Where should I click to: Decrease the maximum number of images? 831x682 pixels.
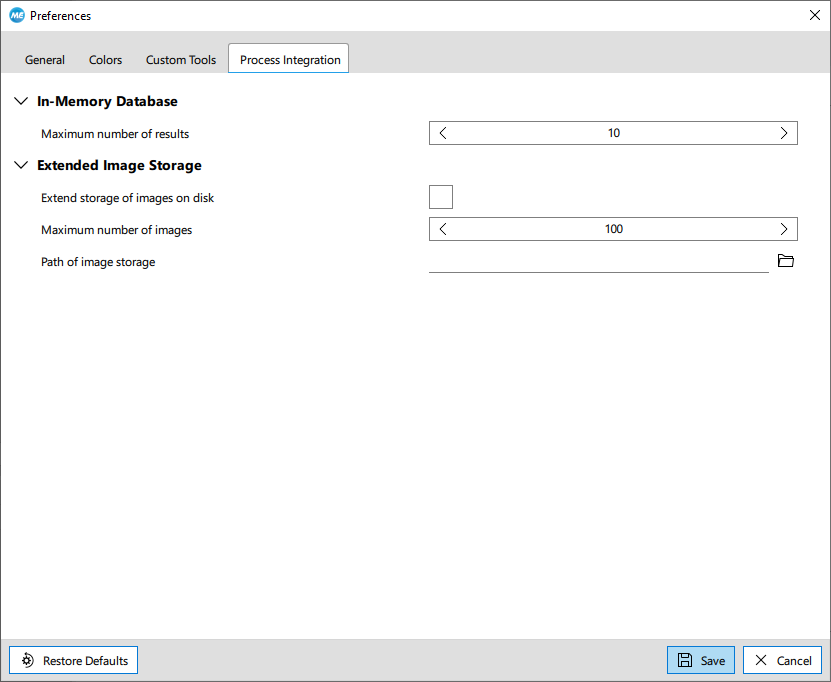tap(443, 229)
